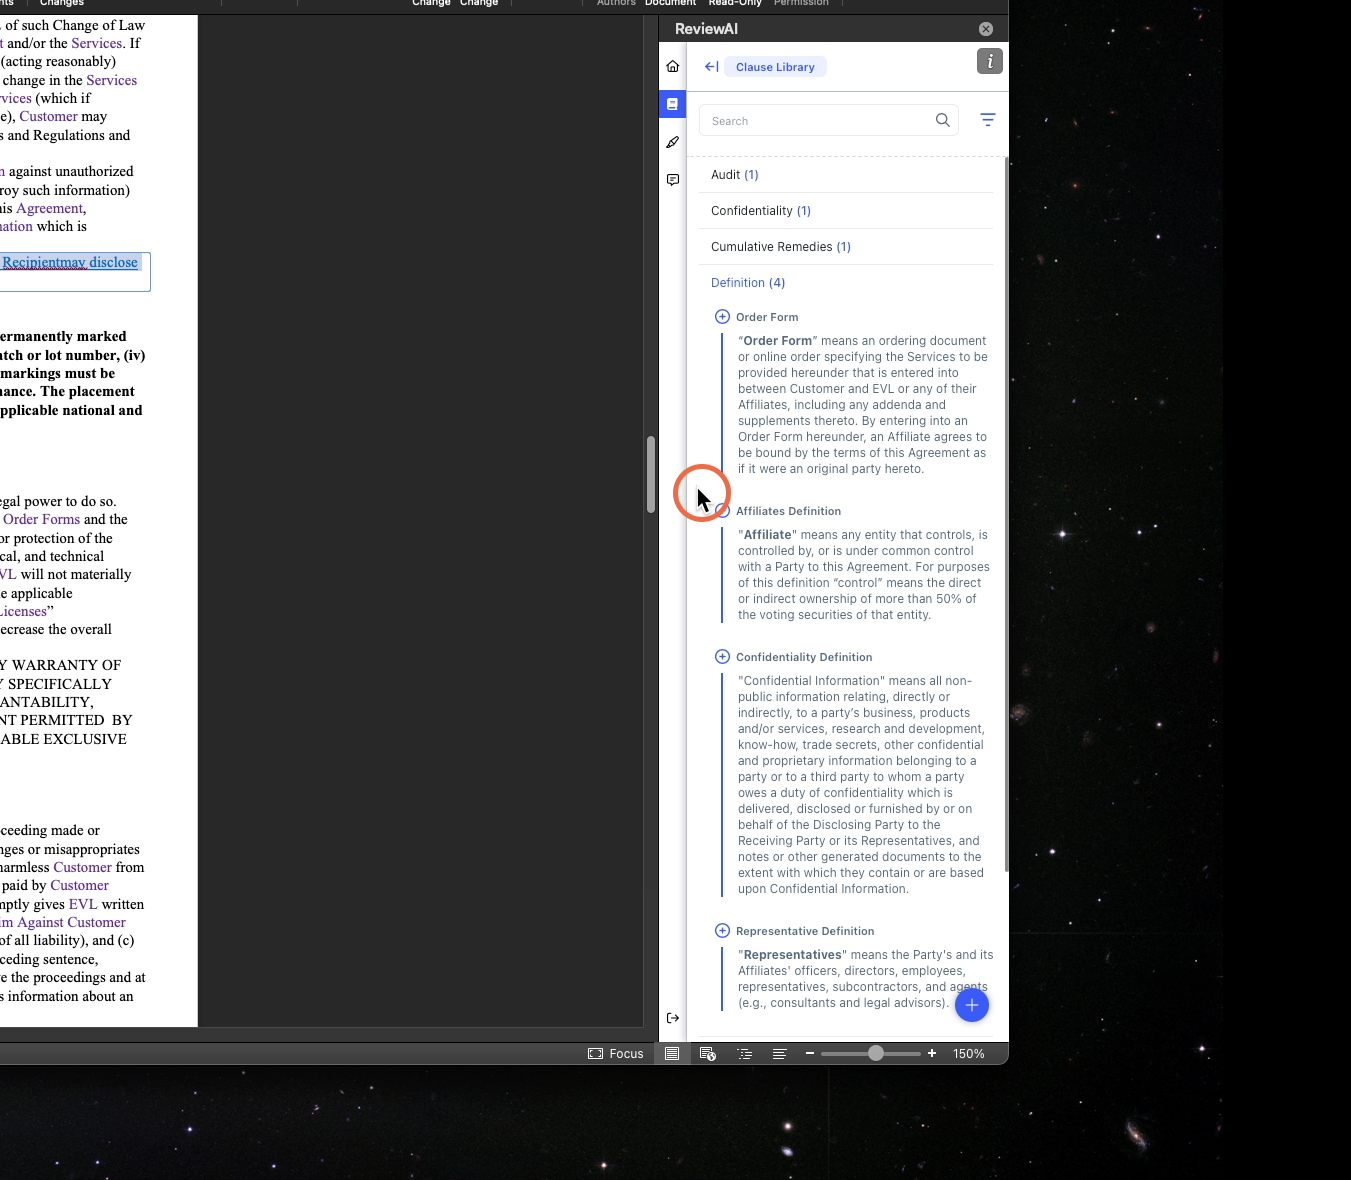
Task: Click the magnifier icon in the search box
Action: tap(943, 120)
